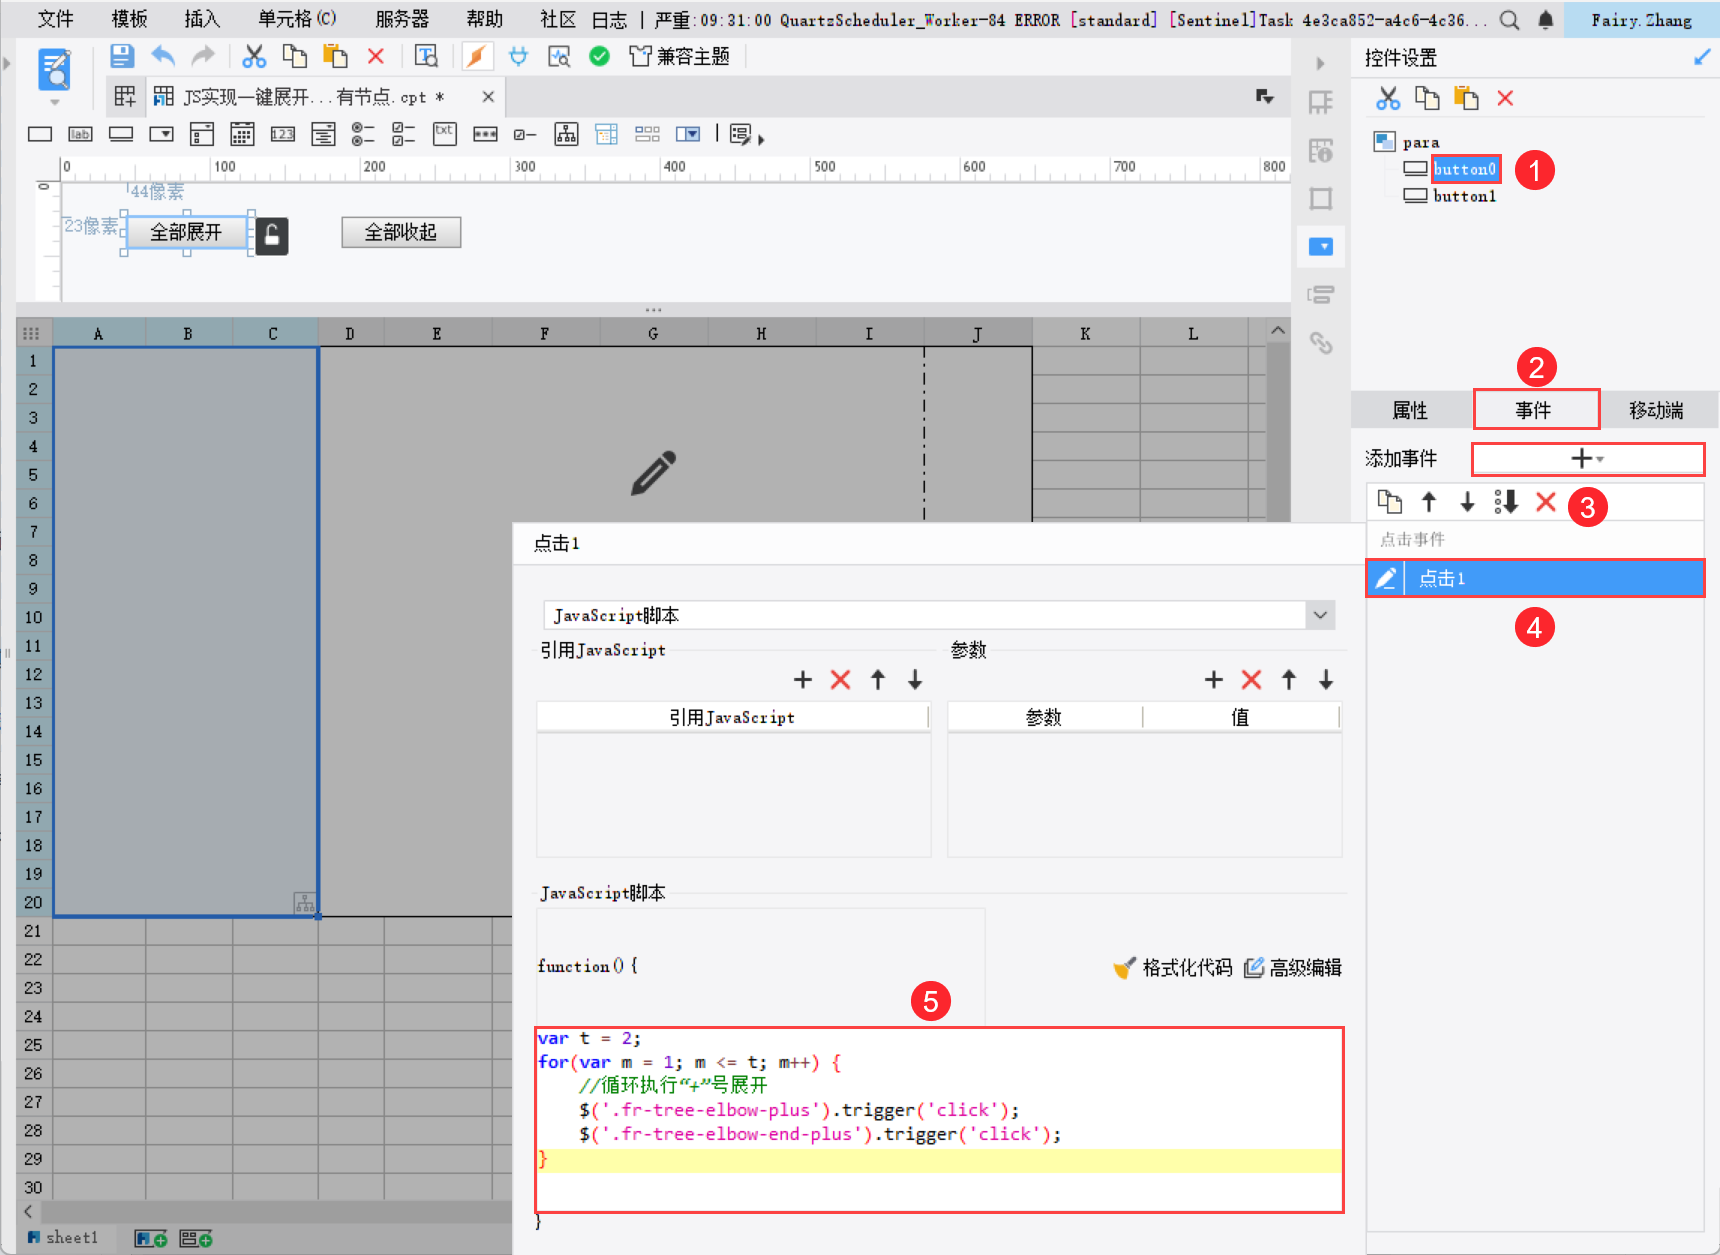This screenshot has width=1720, height=1255.
Task: Insert a tree view widget
Action: click(566, 134)
